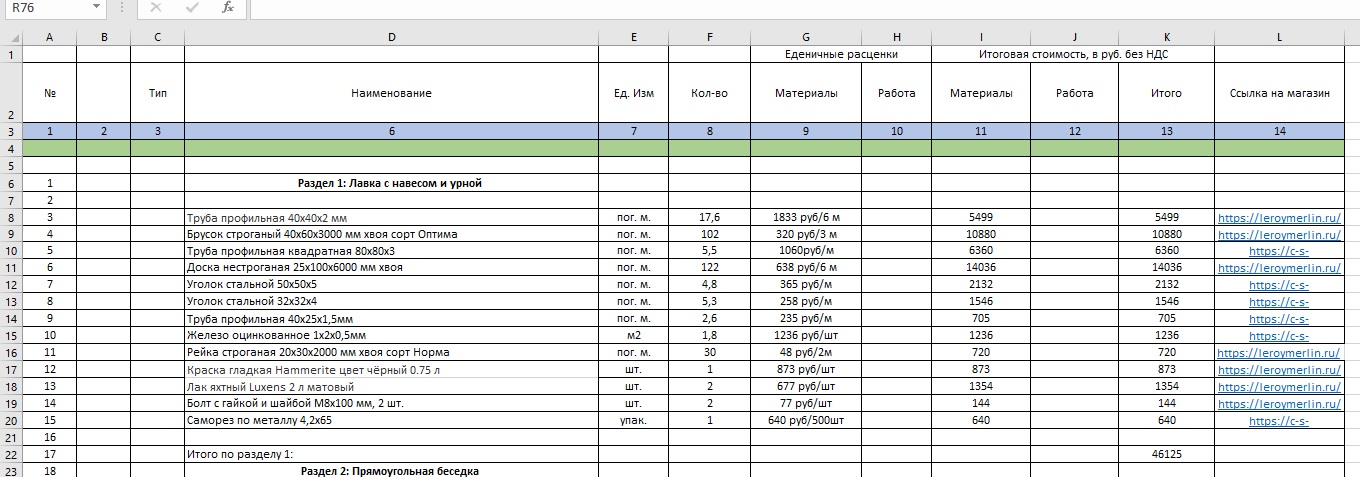The height and width of the screenshot is (477, 1360).
Task: Click the Enter checkmark icon in formula bar
Action: tap(192, 8)
